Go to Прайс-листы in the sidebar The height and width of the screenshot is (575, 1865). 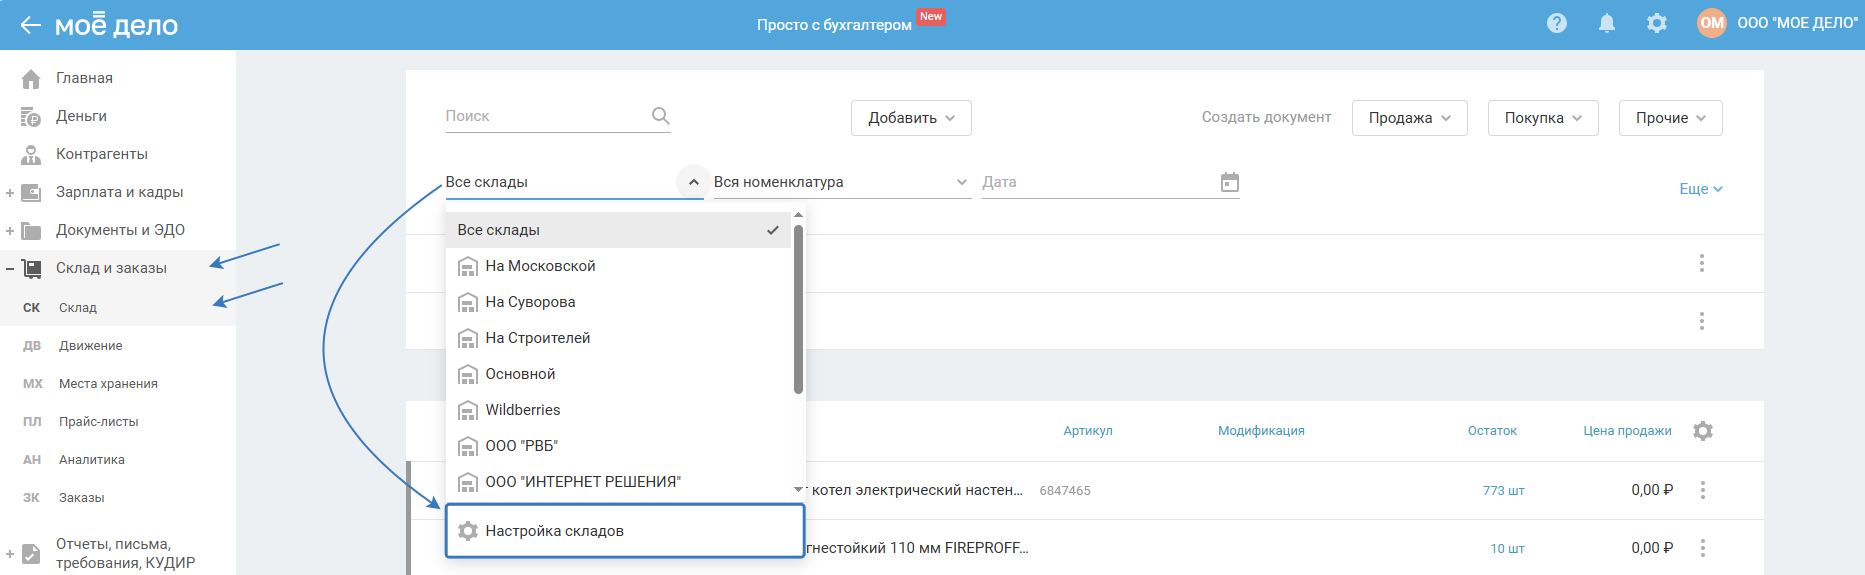pyautogui.click(x=98, y=422)
